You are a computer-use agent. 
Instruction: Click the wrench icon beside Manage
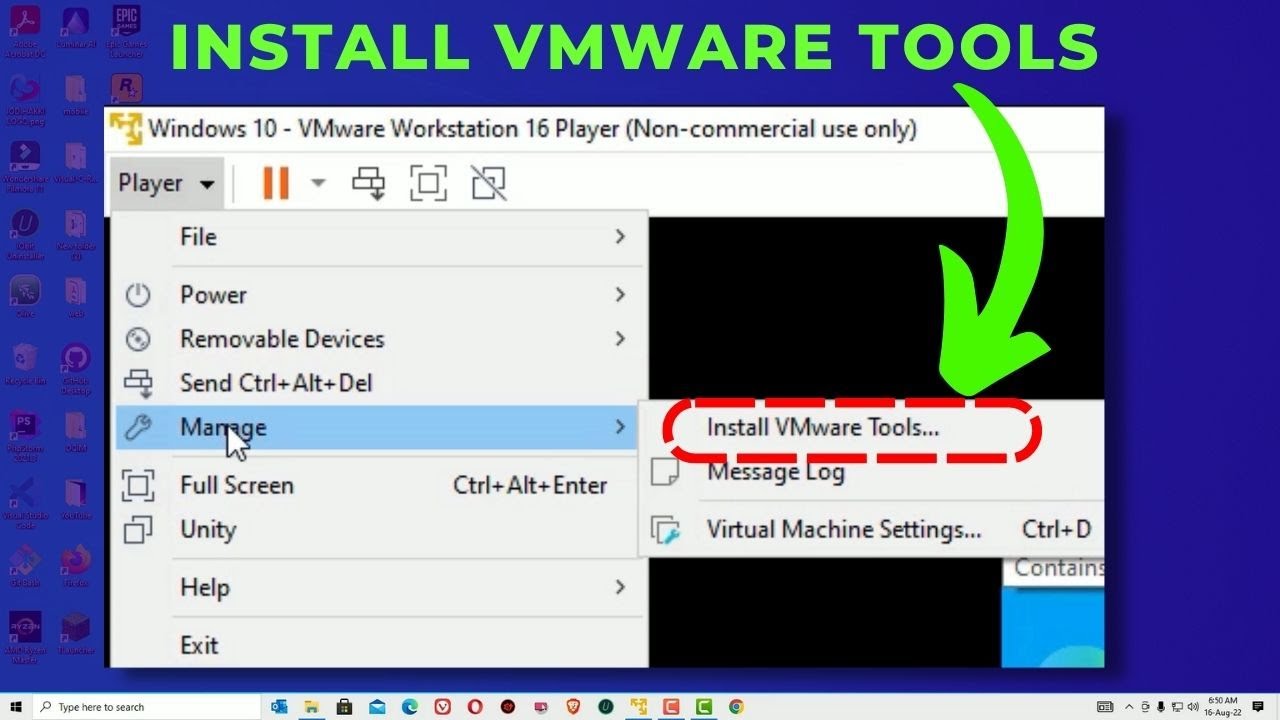pos(139,427)
